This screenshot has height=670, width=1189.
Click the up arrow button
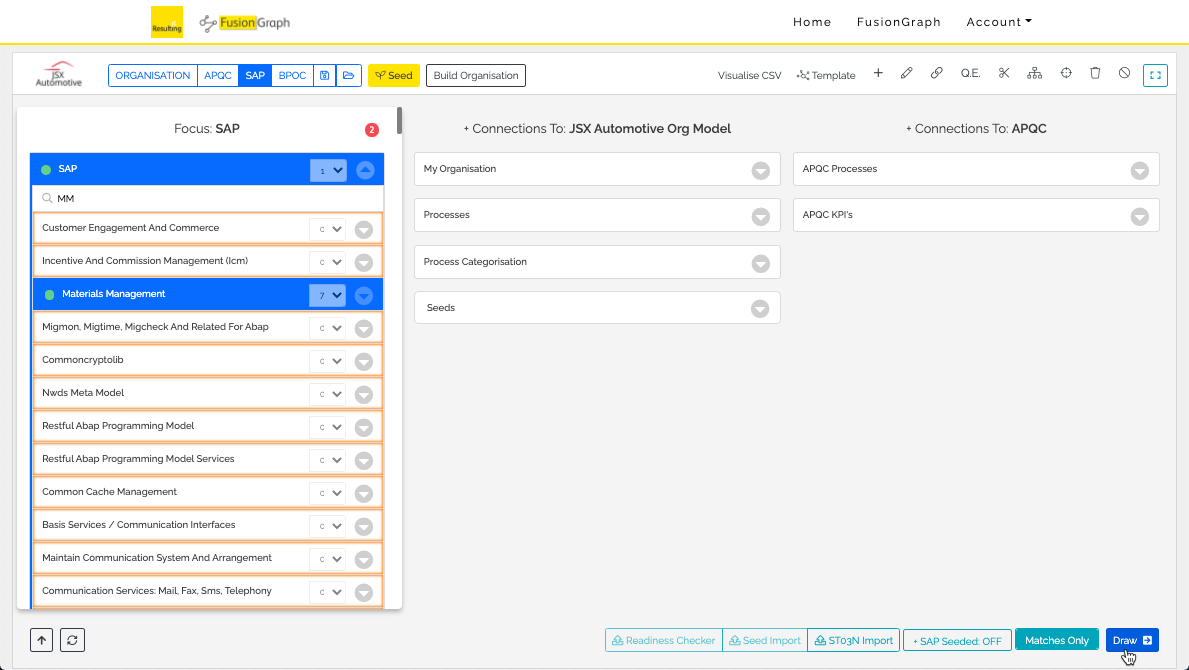(42, 640)
